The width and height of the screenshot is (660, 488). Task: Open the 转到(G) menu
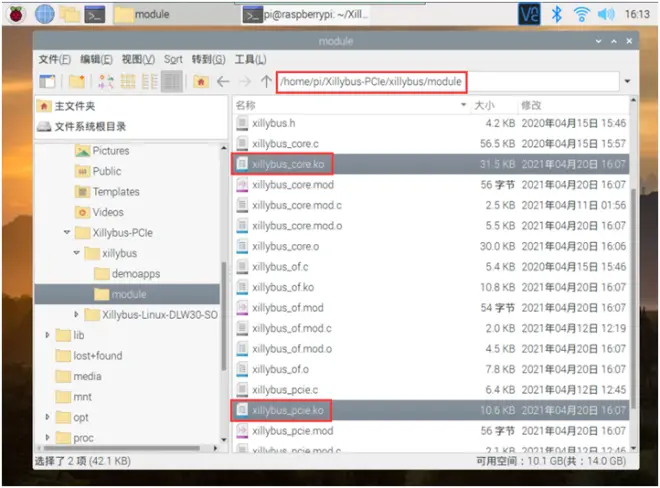[209, 59]
